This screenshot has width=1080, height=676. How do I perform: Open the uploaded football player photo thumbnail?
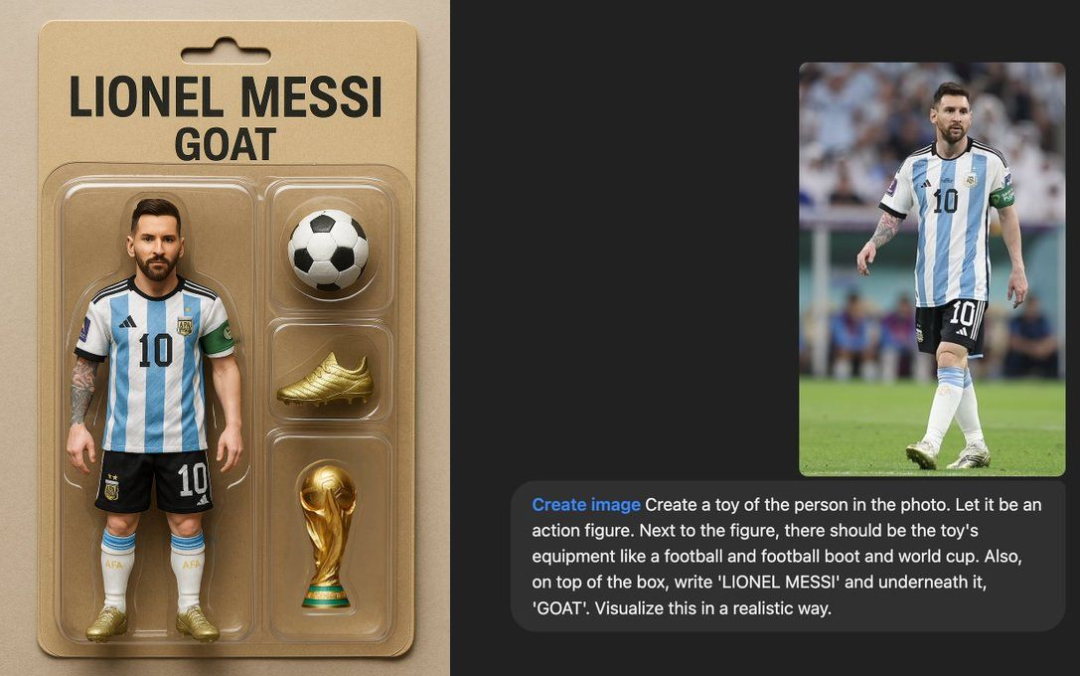tap(932, 269)
